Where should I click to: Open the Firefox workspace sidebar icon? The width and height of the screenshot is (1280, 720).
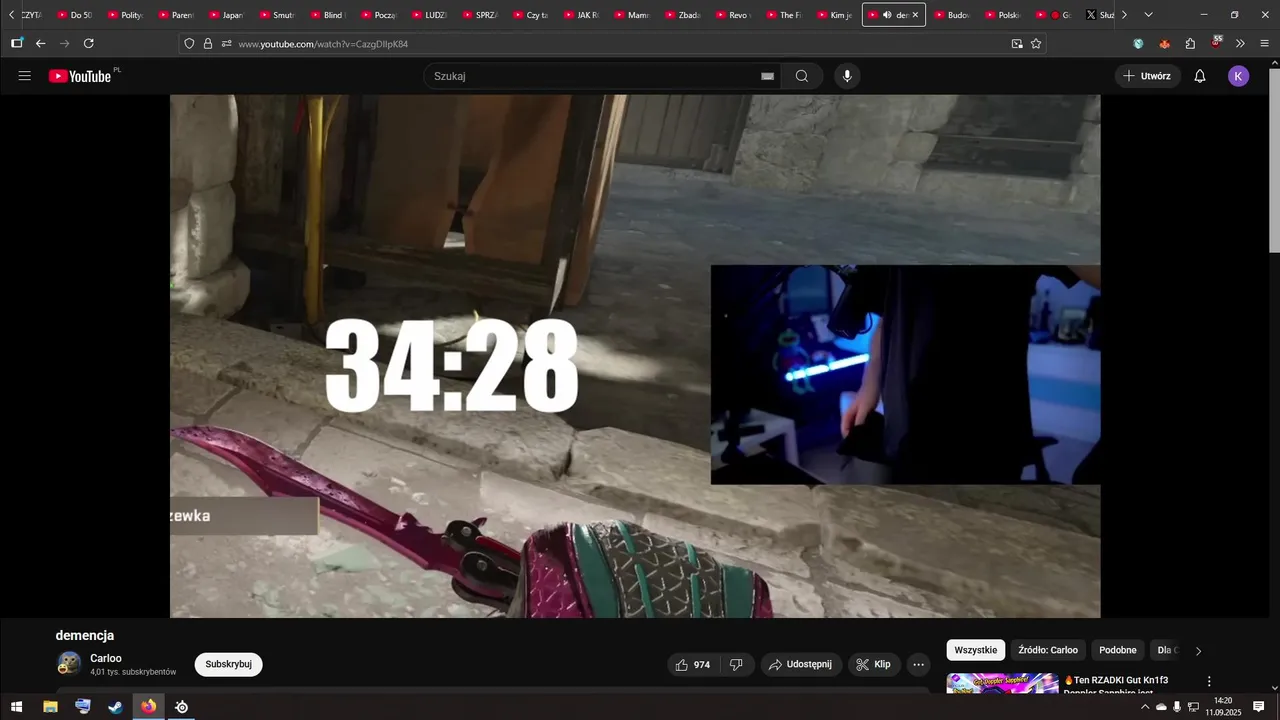coord(17,44)
